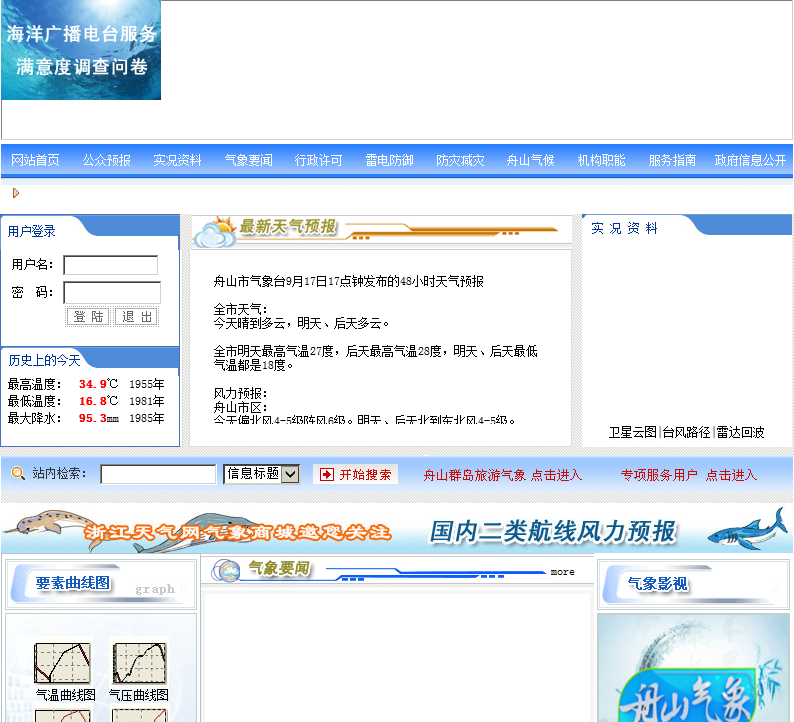Image resolution: width=794 pixels, height=722 pixels.
Task: Focus the 用户名 input field
Action: point(110,265)
